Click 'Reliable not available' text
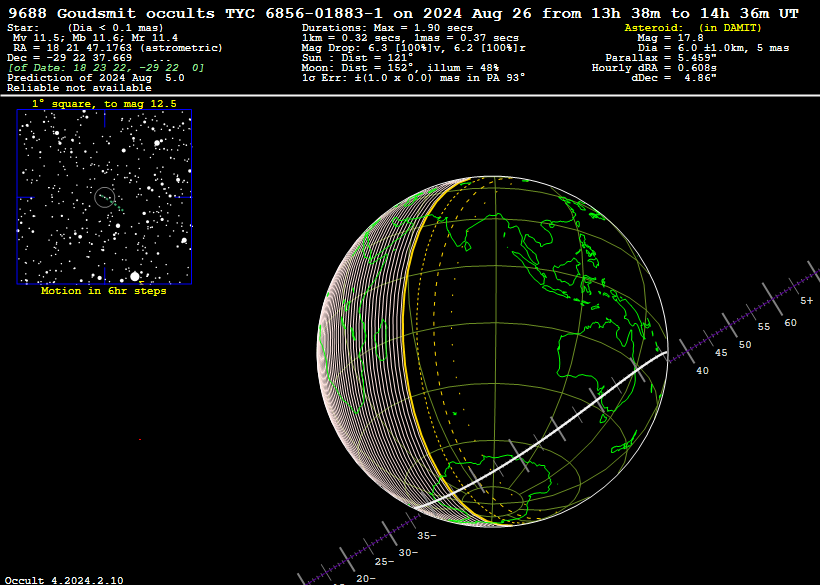The image size is (820, 585). pyautogui.click(x=79, y=87)
